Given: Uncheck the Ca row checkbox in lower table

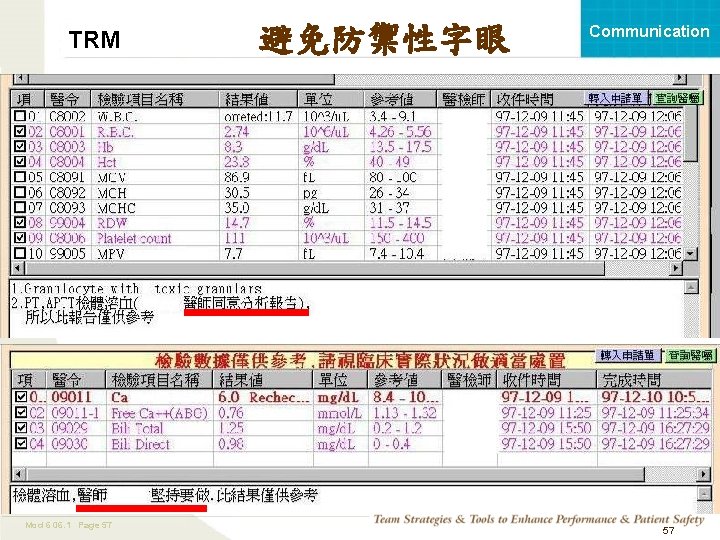Looking at the screenshot, I should coord(21,397).
